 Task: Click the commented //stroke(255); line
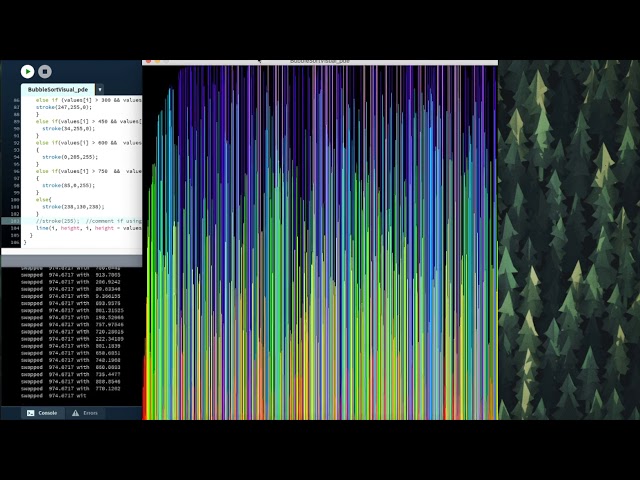[x=89, y=221]
